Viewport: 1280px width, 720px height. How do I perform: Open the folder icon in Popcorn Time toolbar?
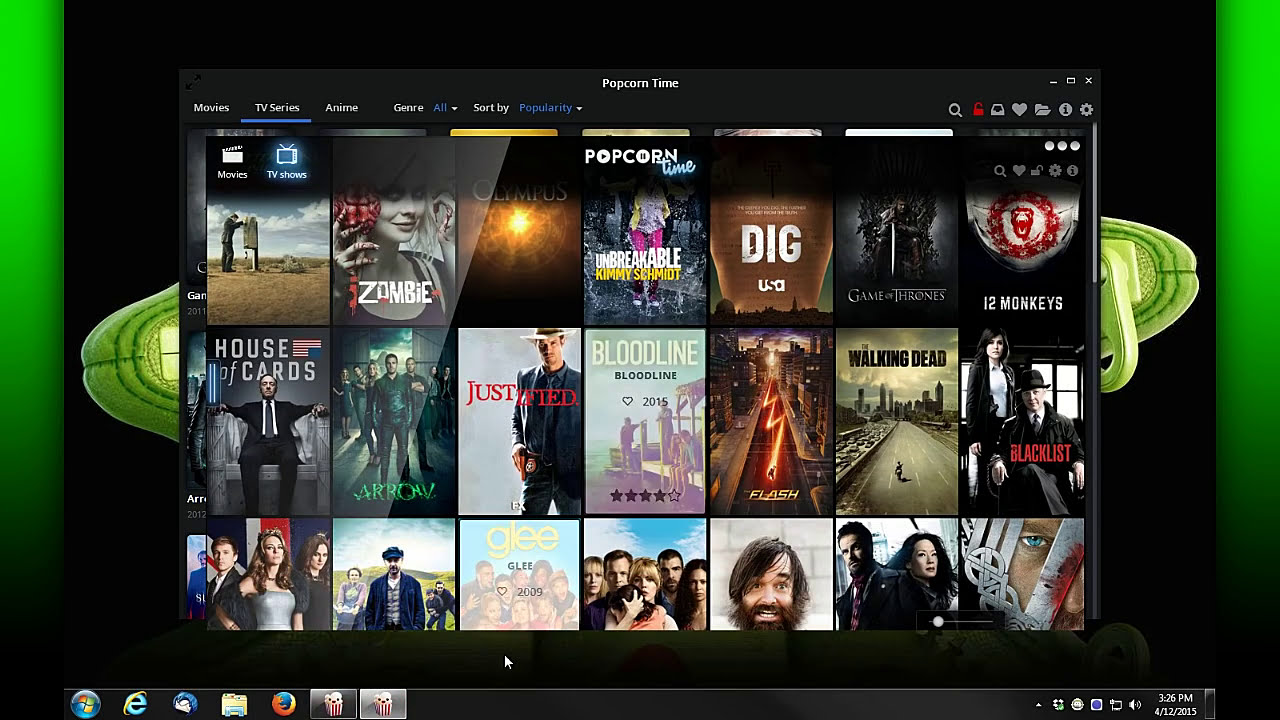(x=1042, y=109)
